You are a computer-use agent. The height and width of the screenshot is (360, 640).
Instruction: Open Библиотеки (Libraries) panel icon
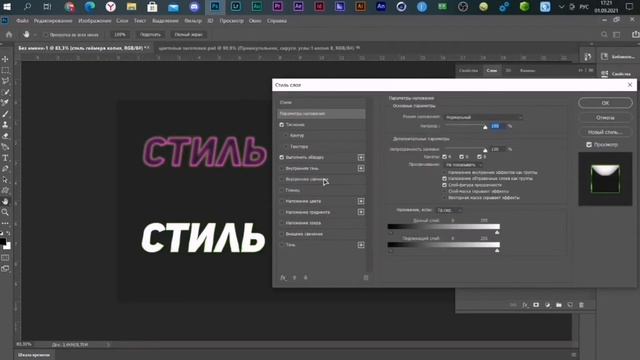click(x=604, y=57)
